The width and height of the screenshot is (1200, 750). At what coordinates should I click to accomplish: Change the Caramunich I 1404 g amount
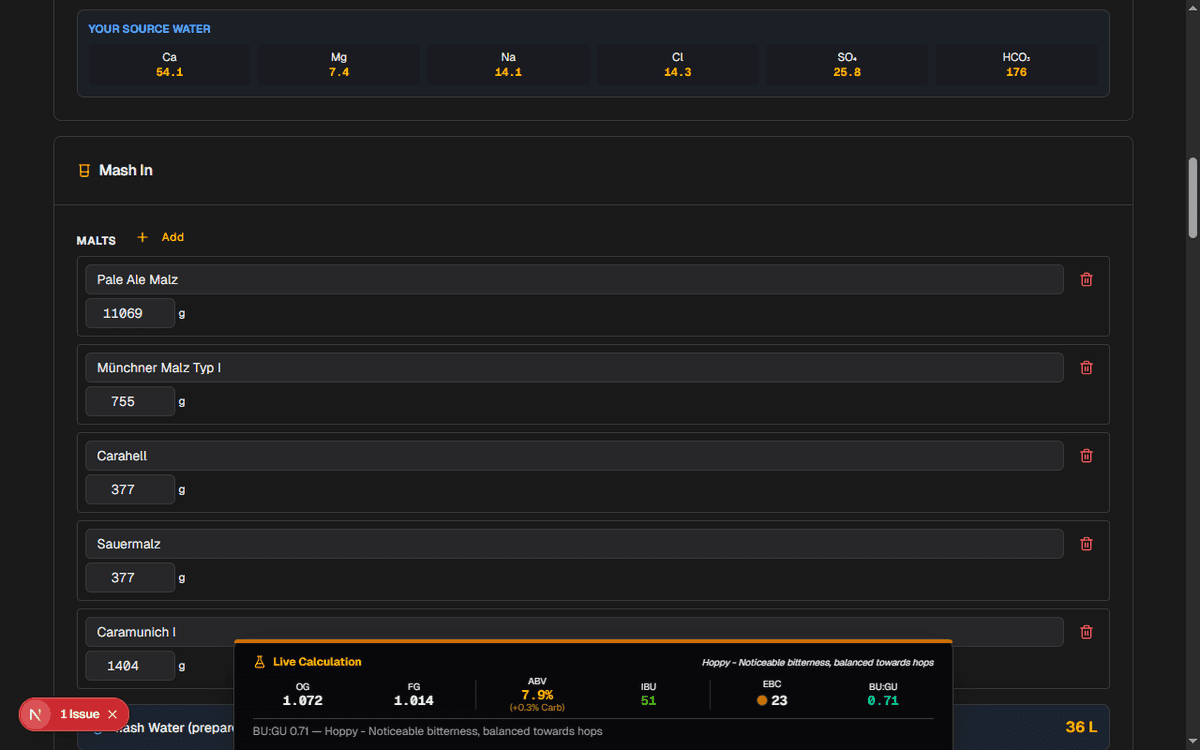coord(129,666)
